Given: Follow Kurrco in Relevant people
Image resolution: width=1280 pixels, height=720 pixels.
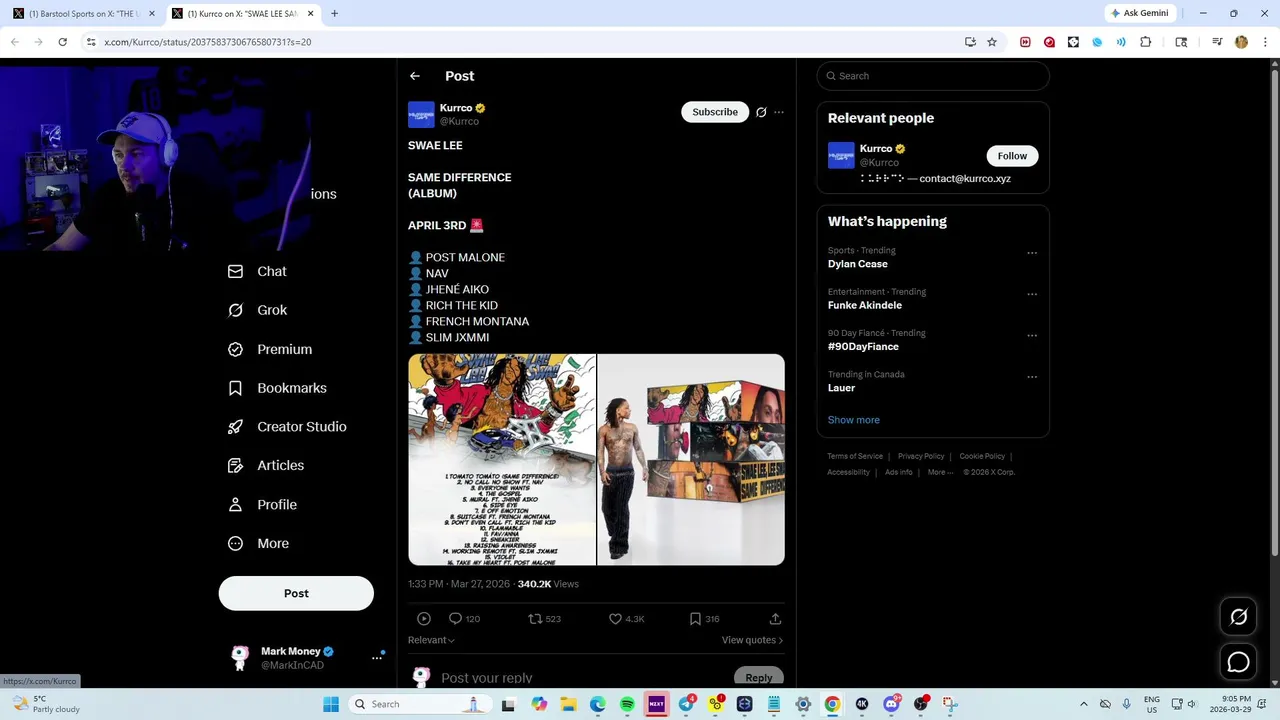Looking at the screenshot, I should pos(1012,156).
